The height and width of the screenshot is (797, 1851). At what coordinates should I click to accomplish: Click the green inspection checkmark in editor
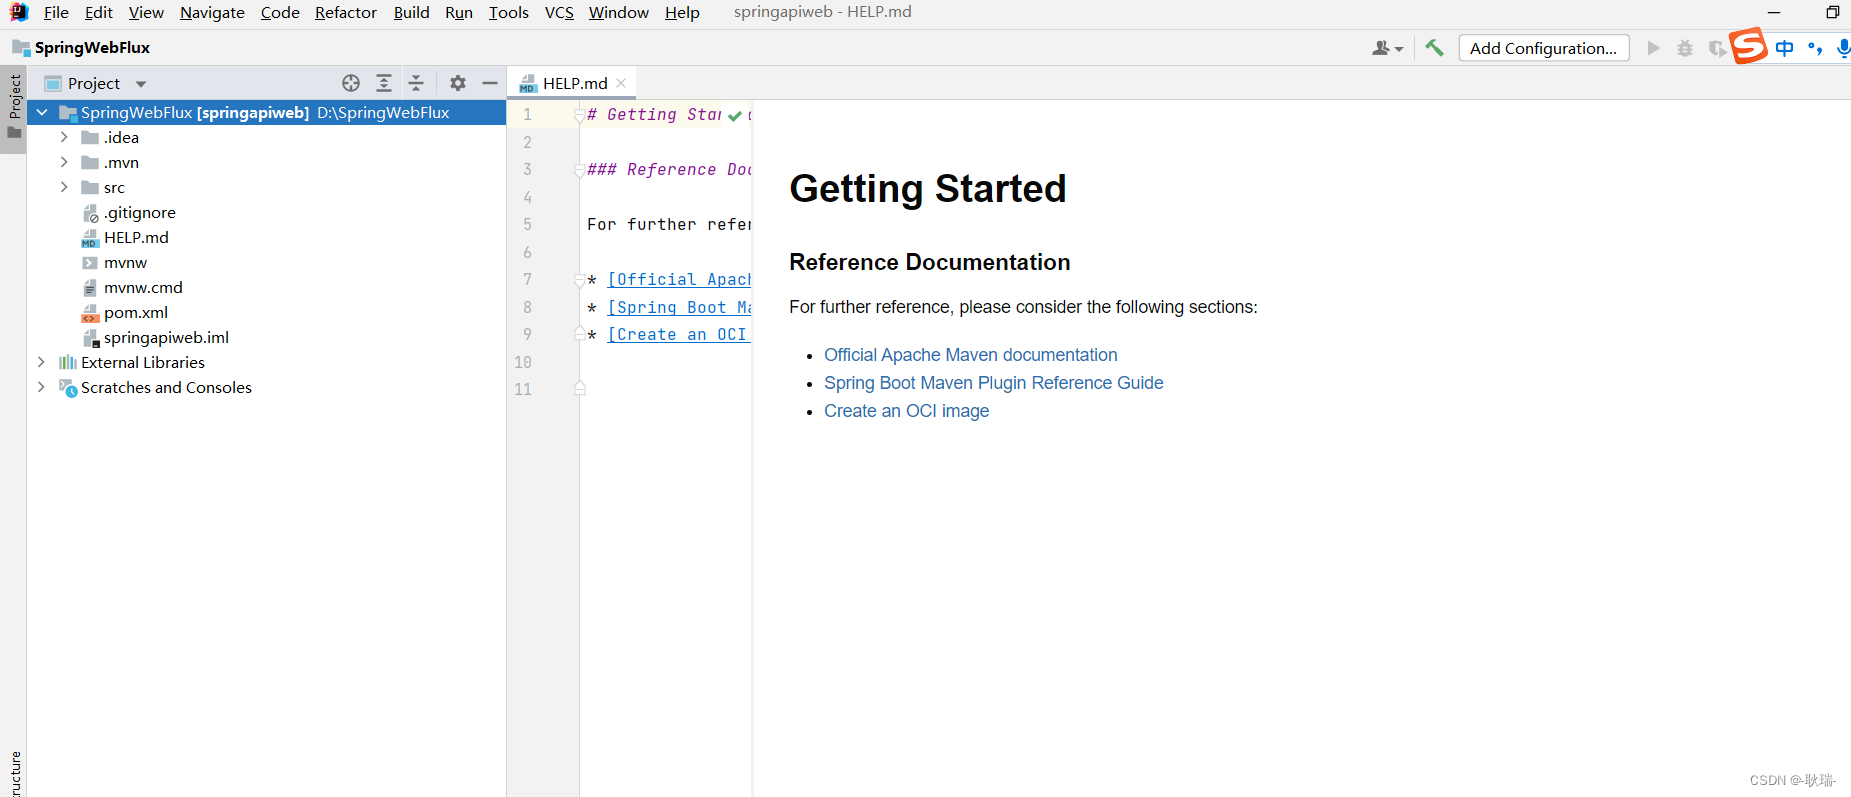point(735,116)
